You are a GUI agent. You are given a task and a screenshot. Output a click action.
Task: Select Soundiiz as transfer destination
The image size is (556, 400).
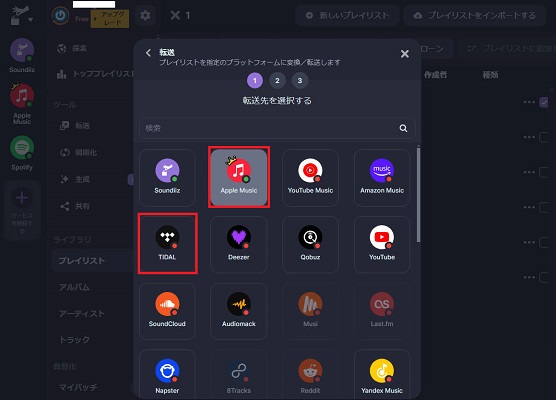point(167,177)
